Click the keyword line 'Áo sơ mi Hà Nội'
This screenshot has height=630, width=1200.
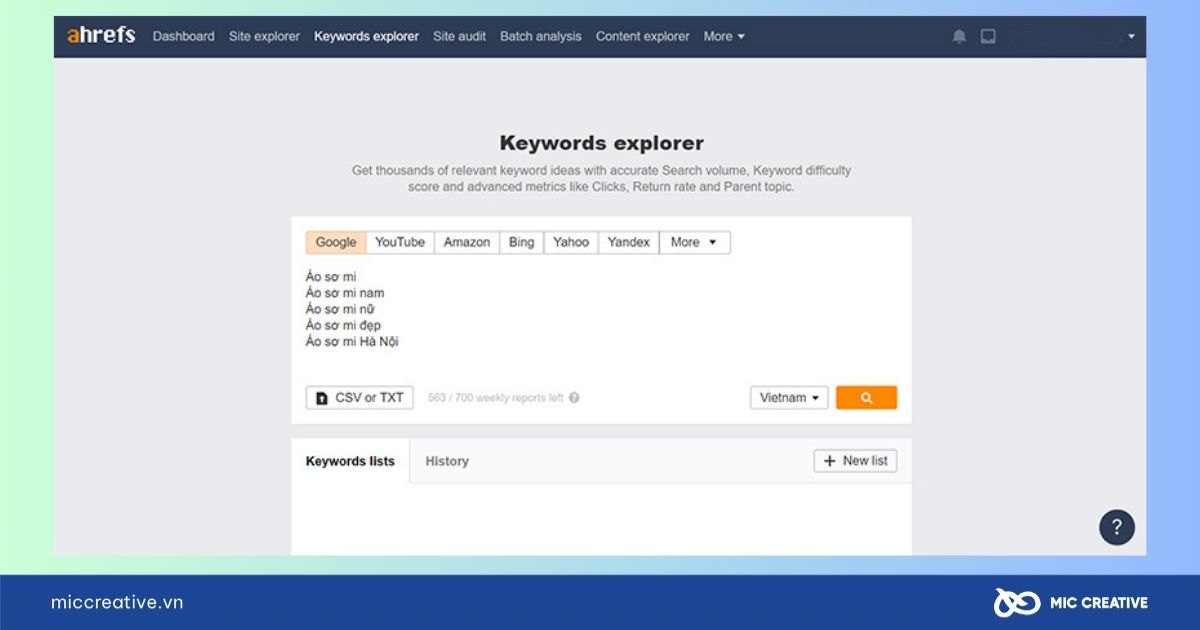(x=352, y=341)
